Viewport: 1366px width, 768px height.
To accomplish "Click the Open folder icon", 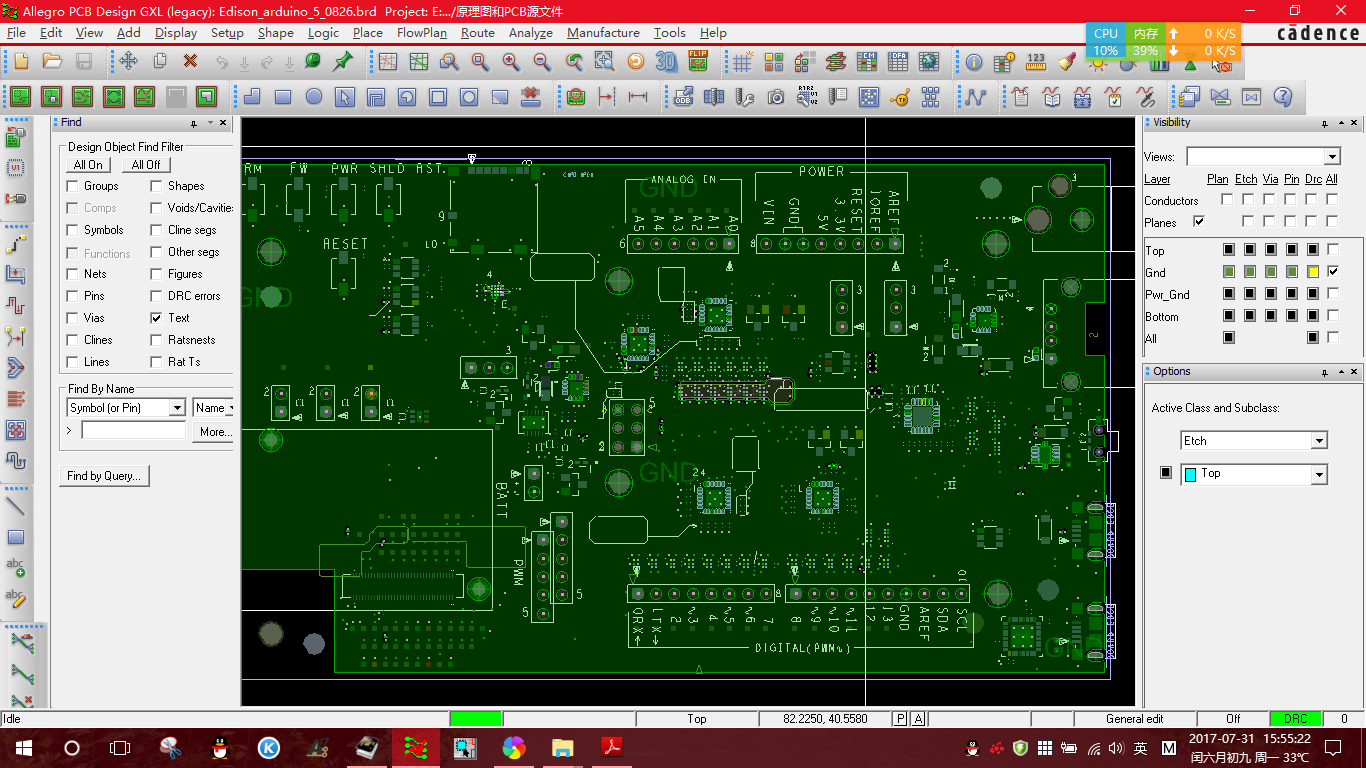I will click(53, 62).
